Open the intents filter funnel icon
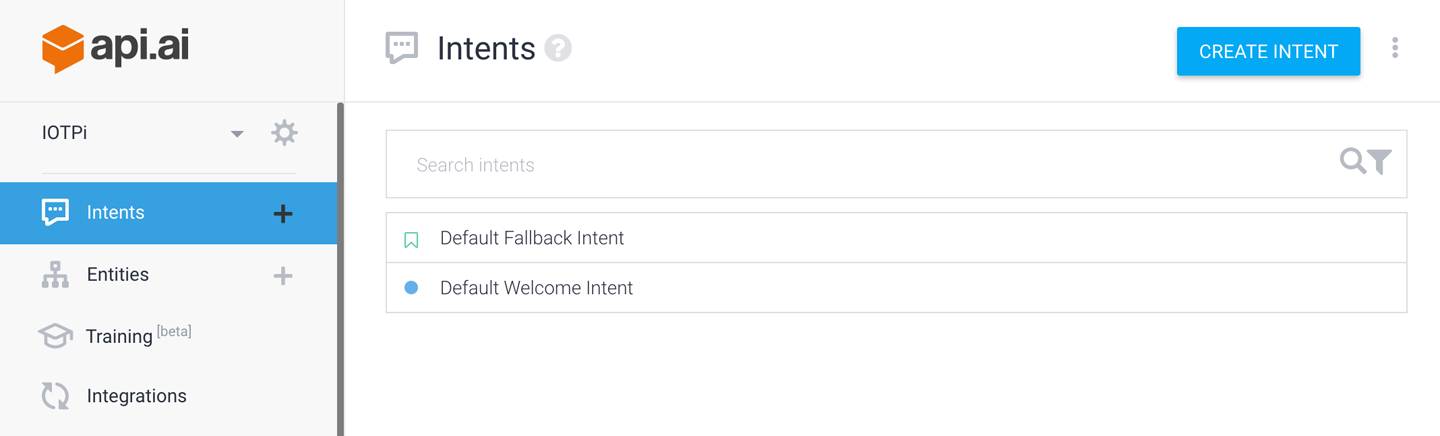 coord(1380,161)
